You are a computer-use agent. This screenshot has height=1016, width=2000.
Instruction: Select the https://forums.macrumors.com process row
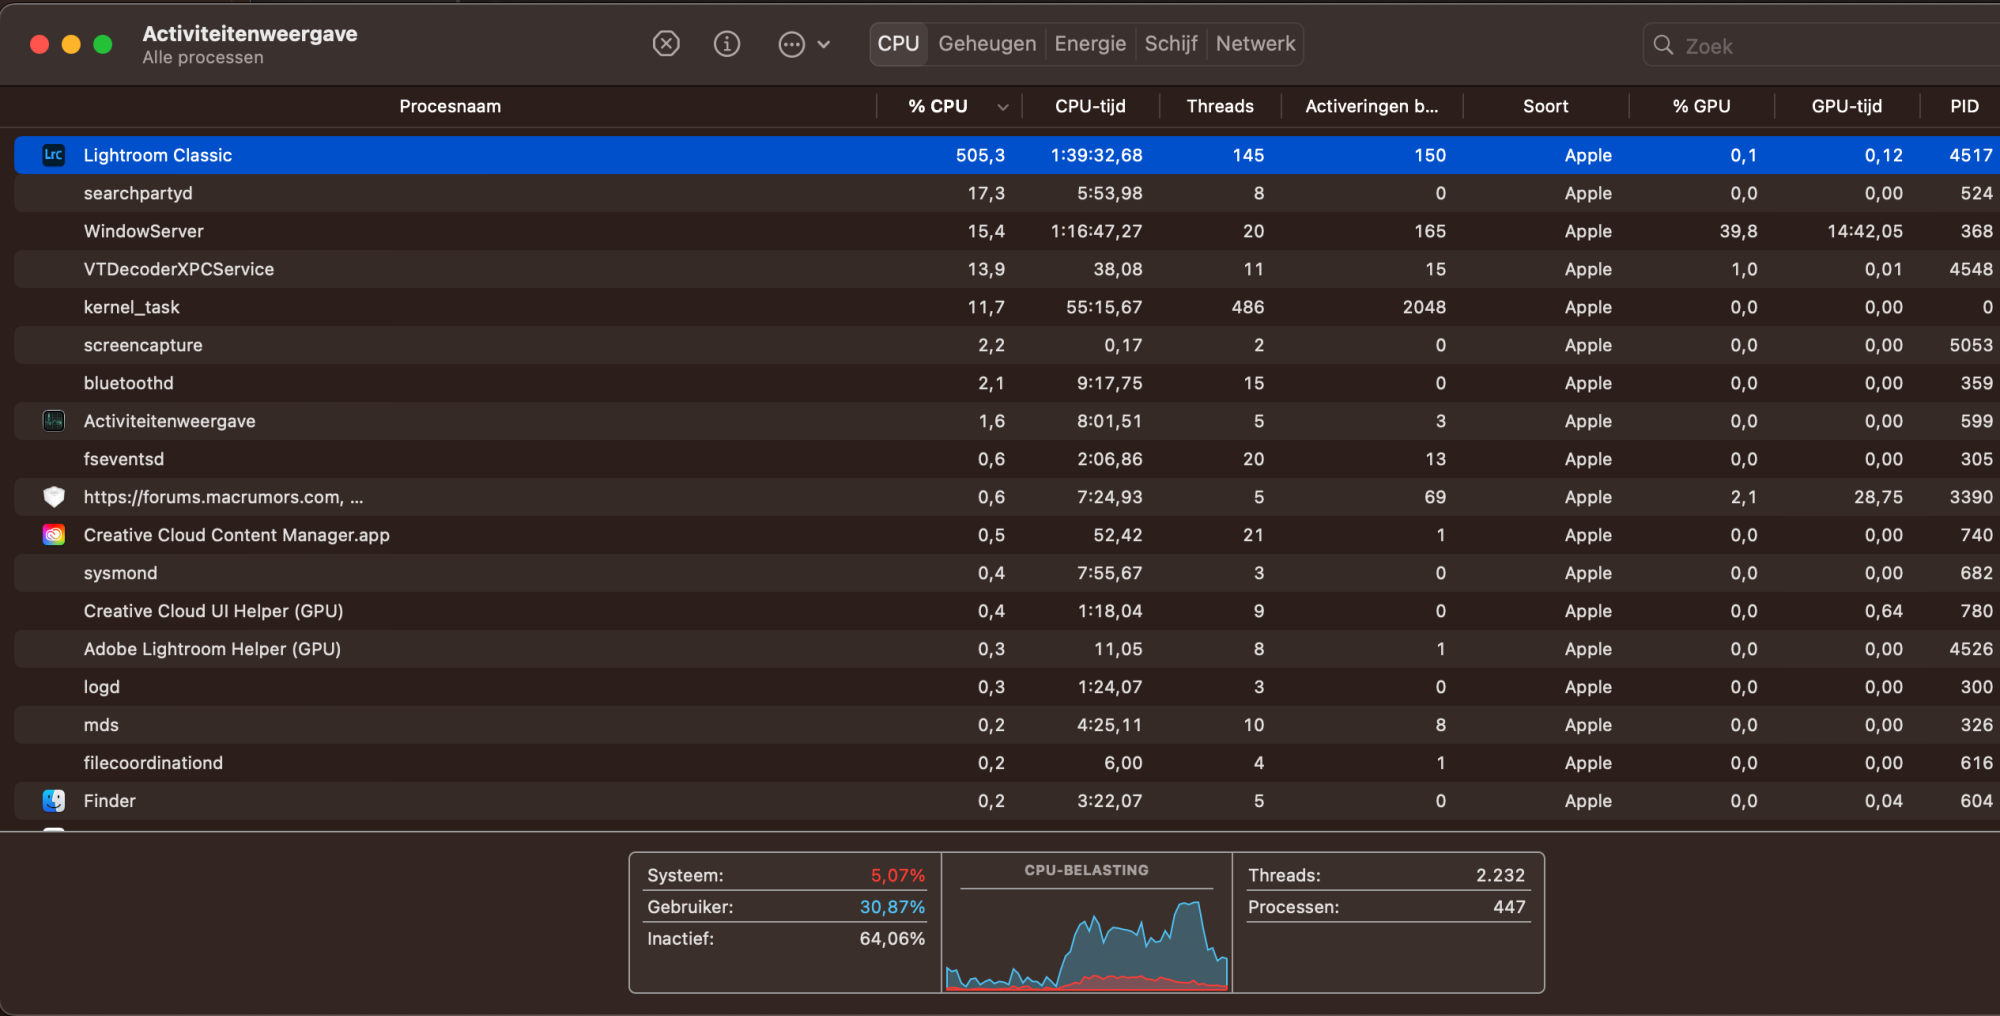(x=1007, y=497)
